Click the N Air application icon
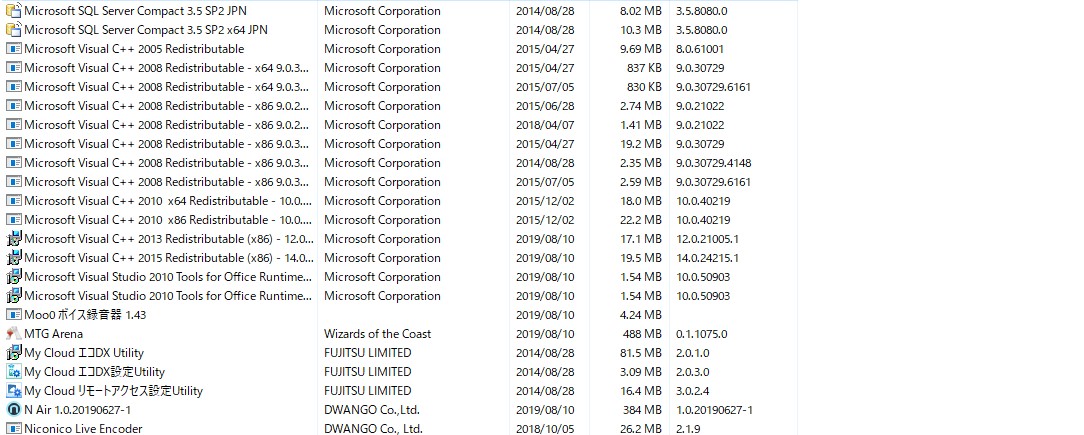Screen dimensions: 1084x435 (x=14, y=410)
